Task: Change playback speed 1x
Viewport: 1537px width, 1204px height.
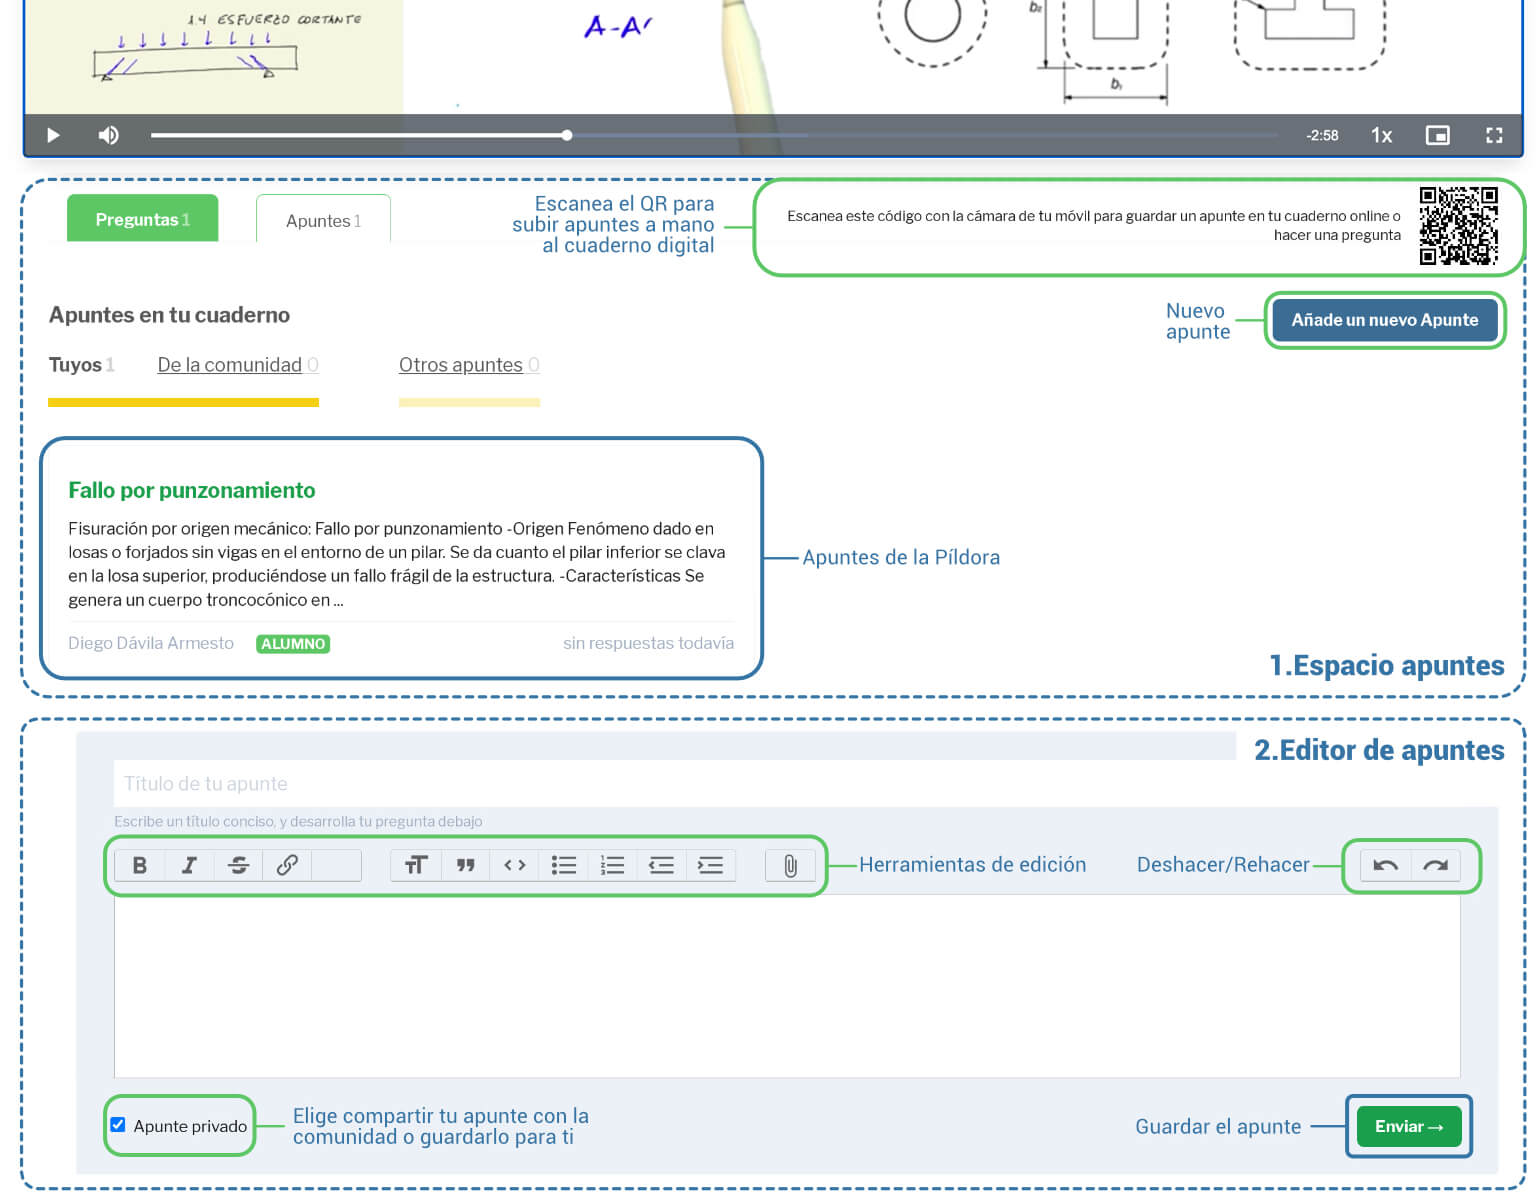Action: (1381, 135)
